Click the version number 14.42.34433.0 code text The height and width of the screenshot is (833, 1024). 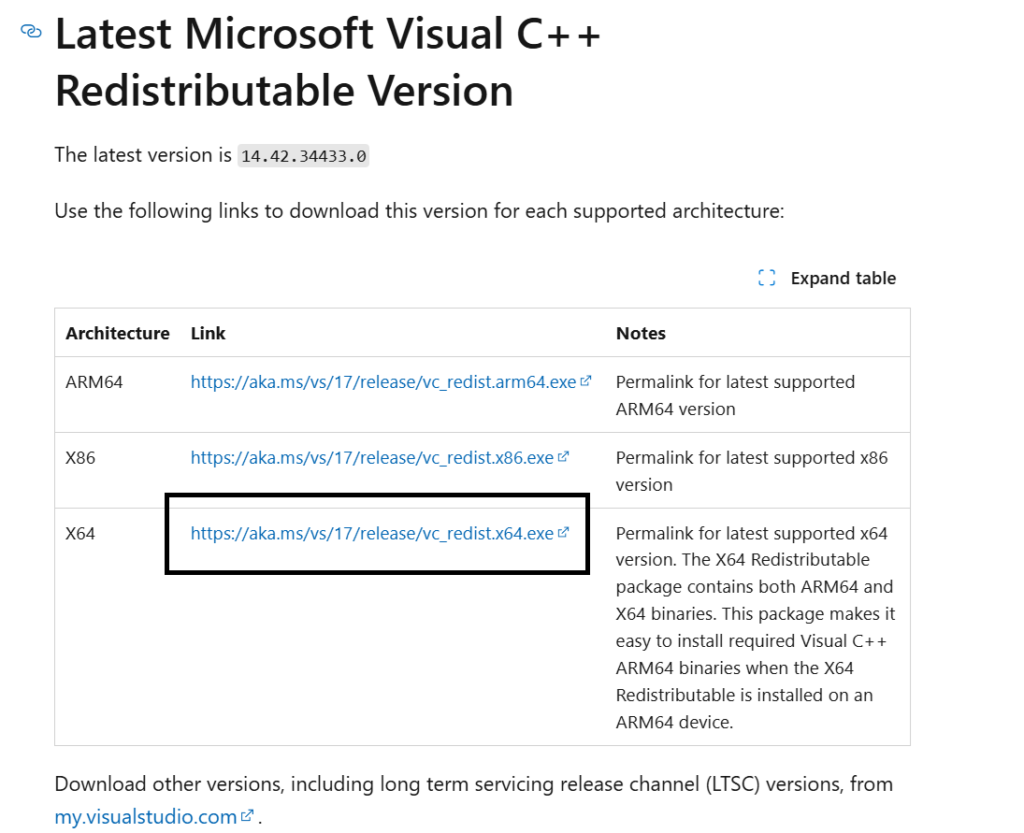(x=304, y=156)
